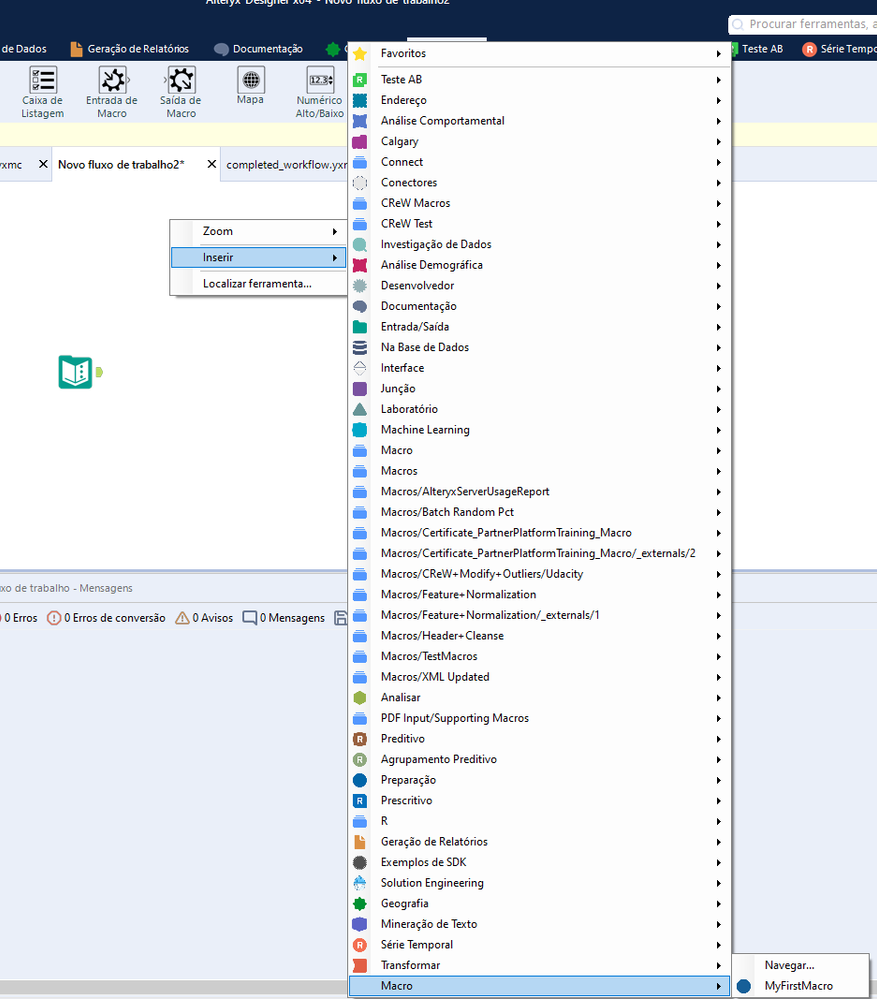Open the Documentação palette tab
Viewport: 877px width, 999px height.
tap(259, 49)
